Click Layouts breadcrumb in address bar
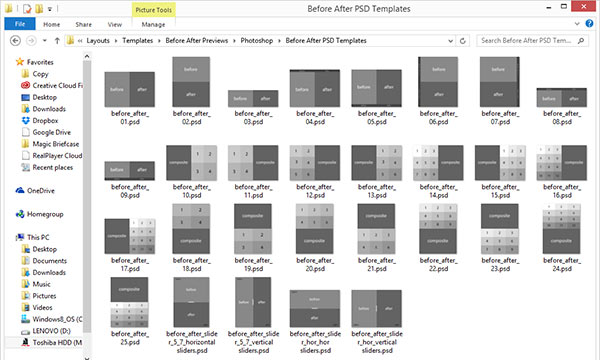Image resolution: width=600 pixels, height=360 pixels. 98,41
